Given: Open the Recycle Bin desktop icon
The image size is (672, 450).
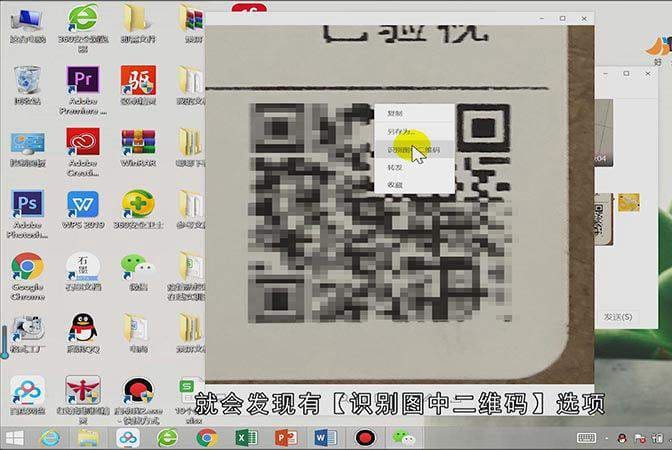Looking at the screenshot, I should [x=27, y=85].
